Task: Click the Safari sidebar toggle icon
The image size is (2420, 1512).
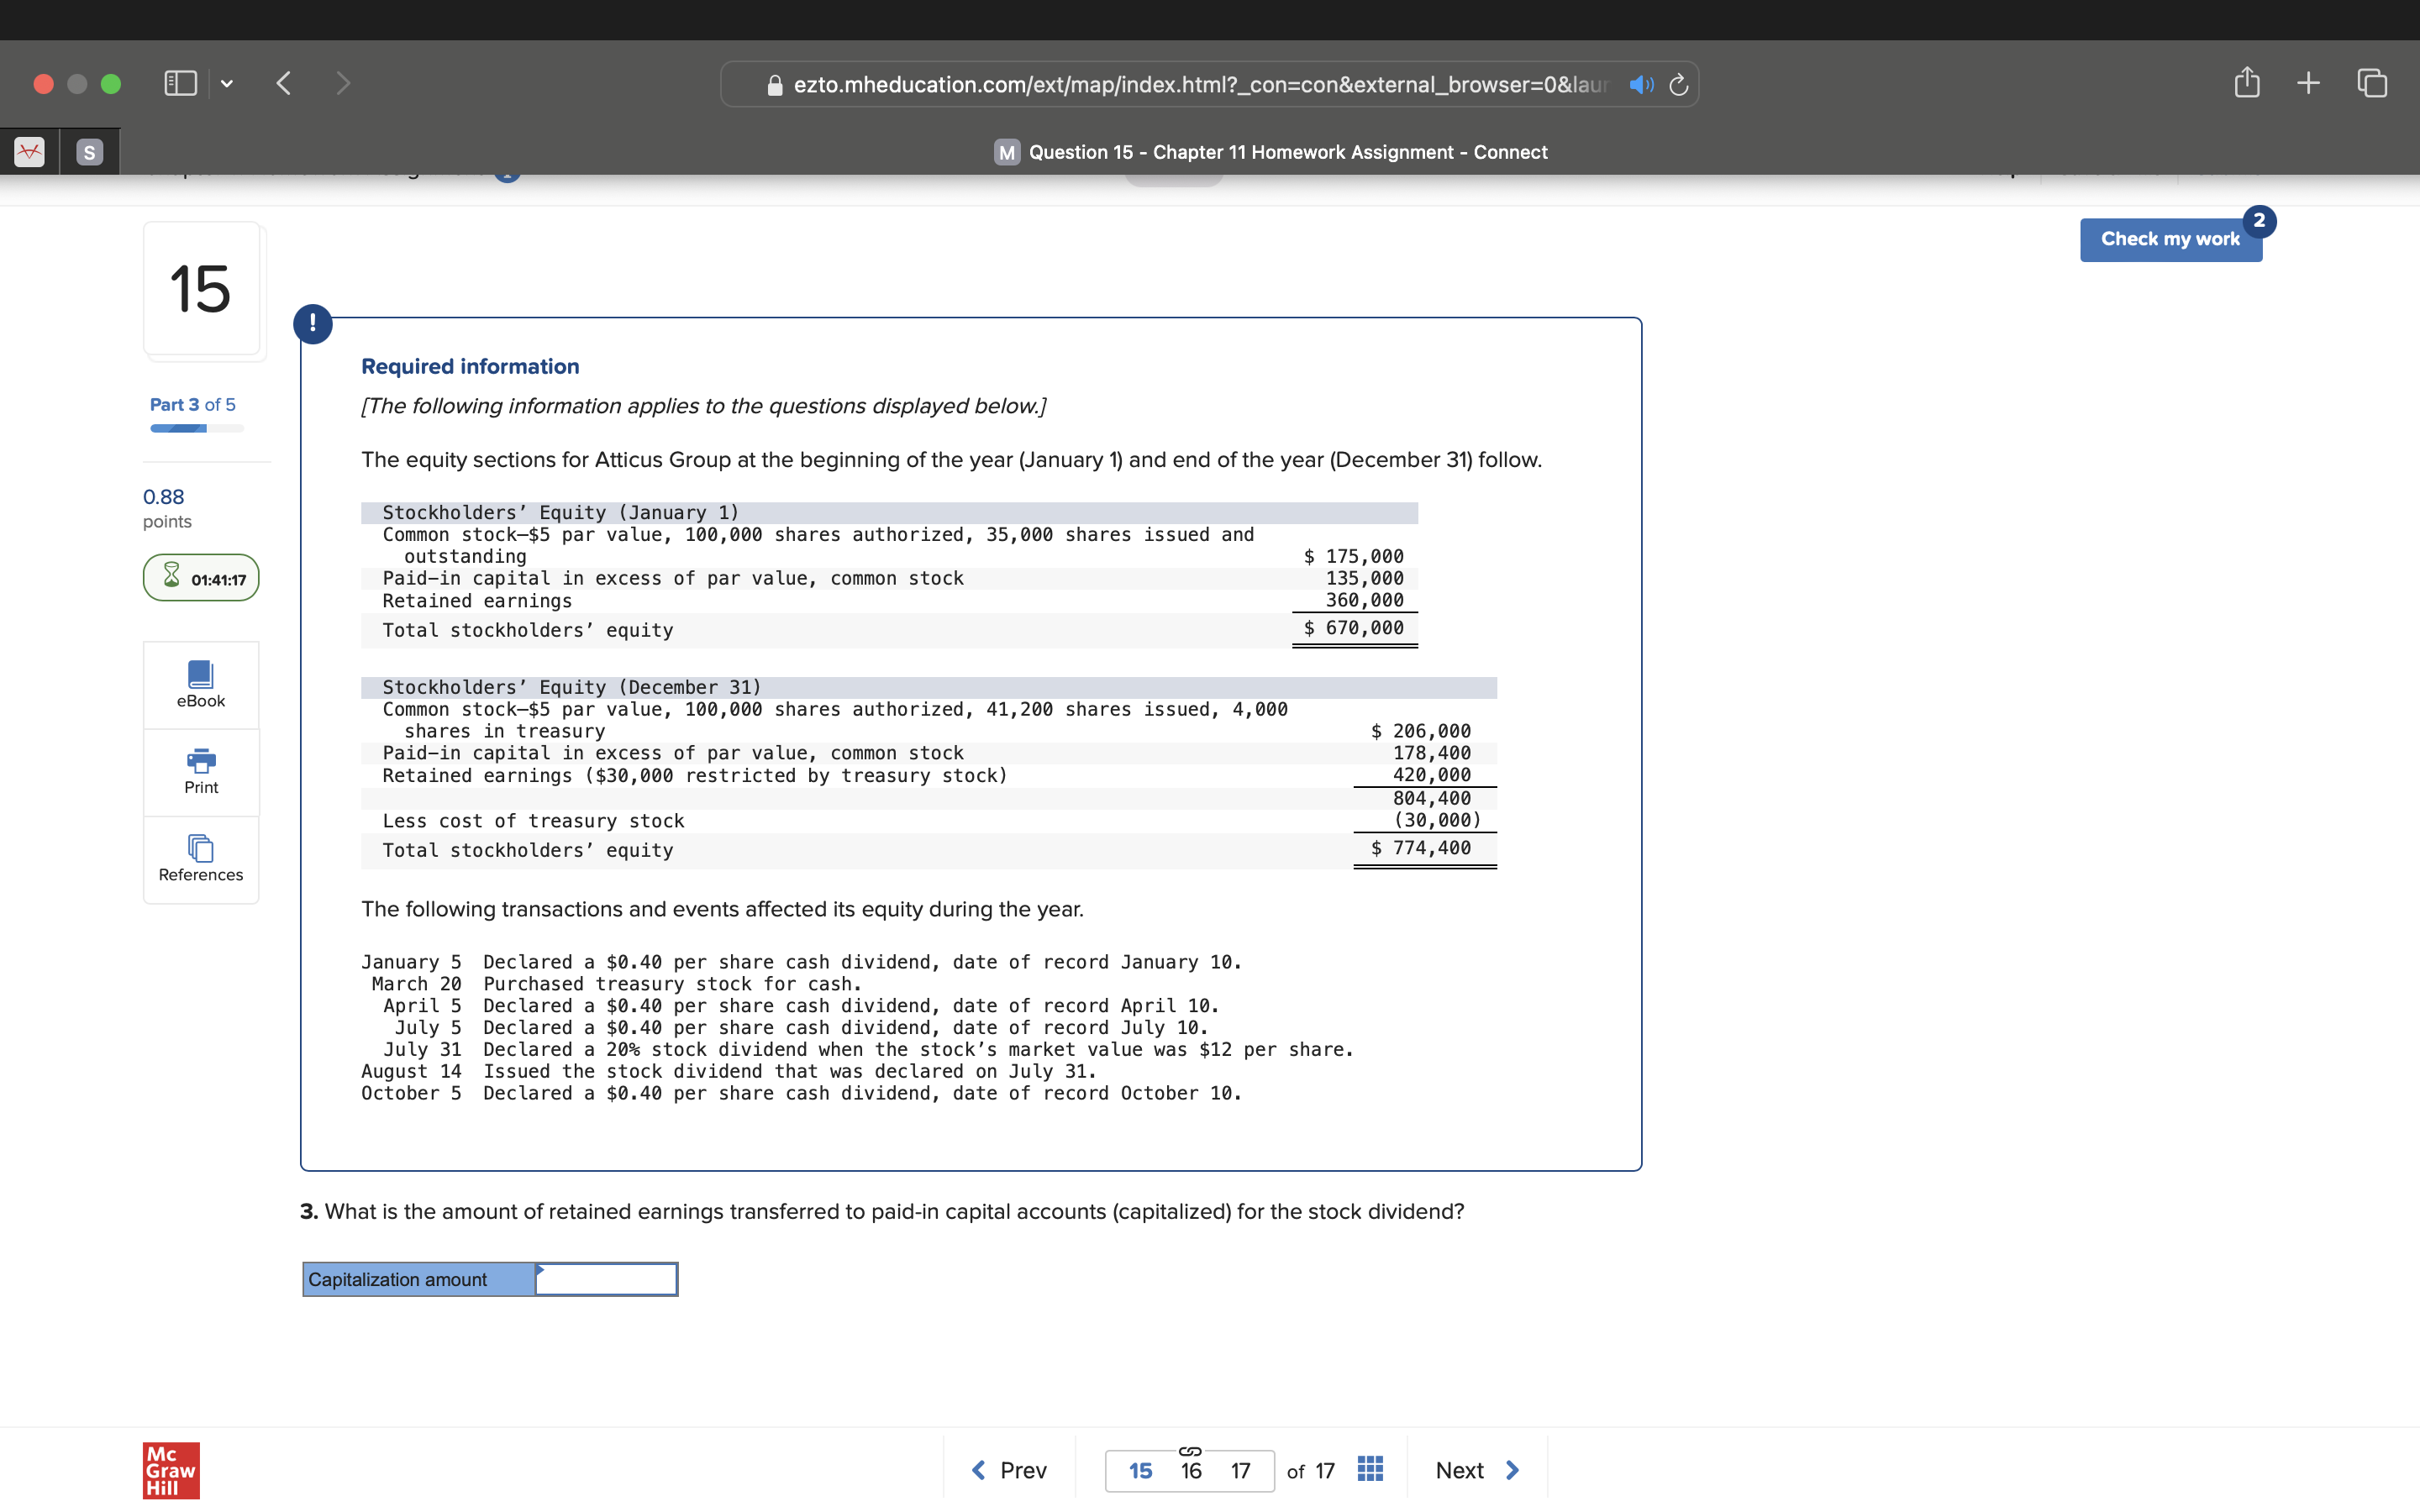Action: point(180,83)
